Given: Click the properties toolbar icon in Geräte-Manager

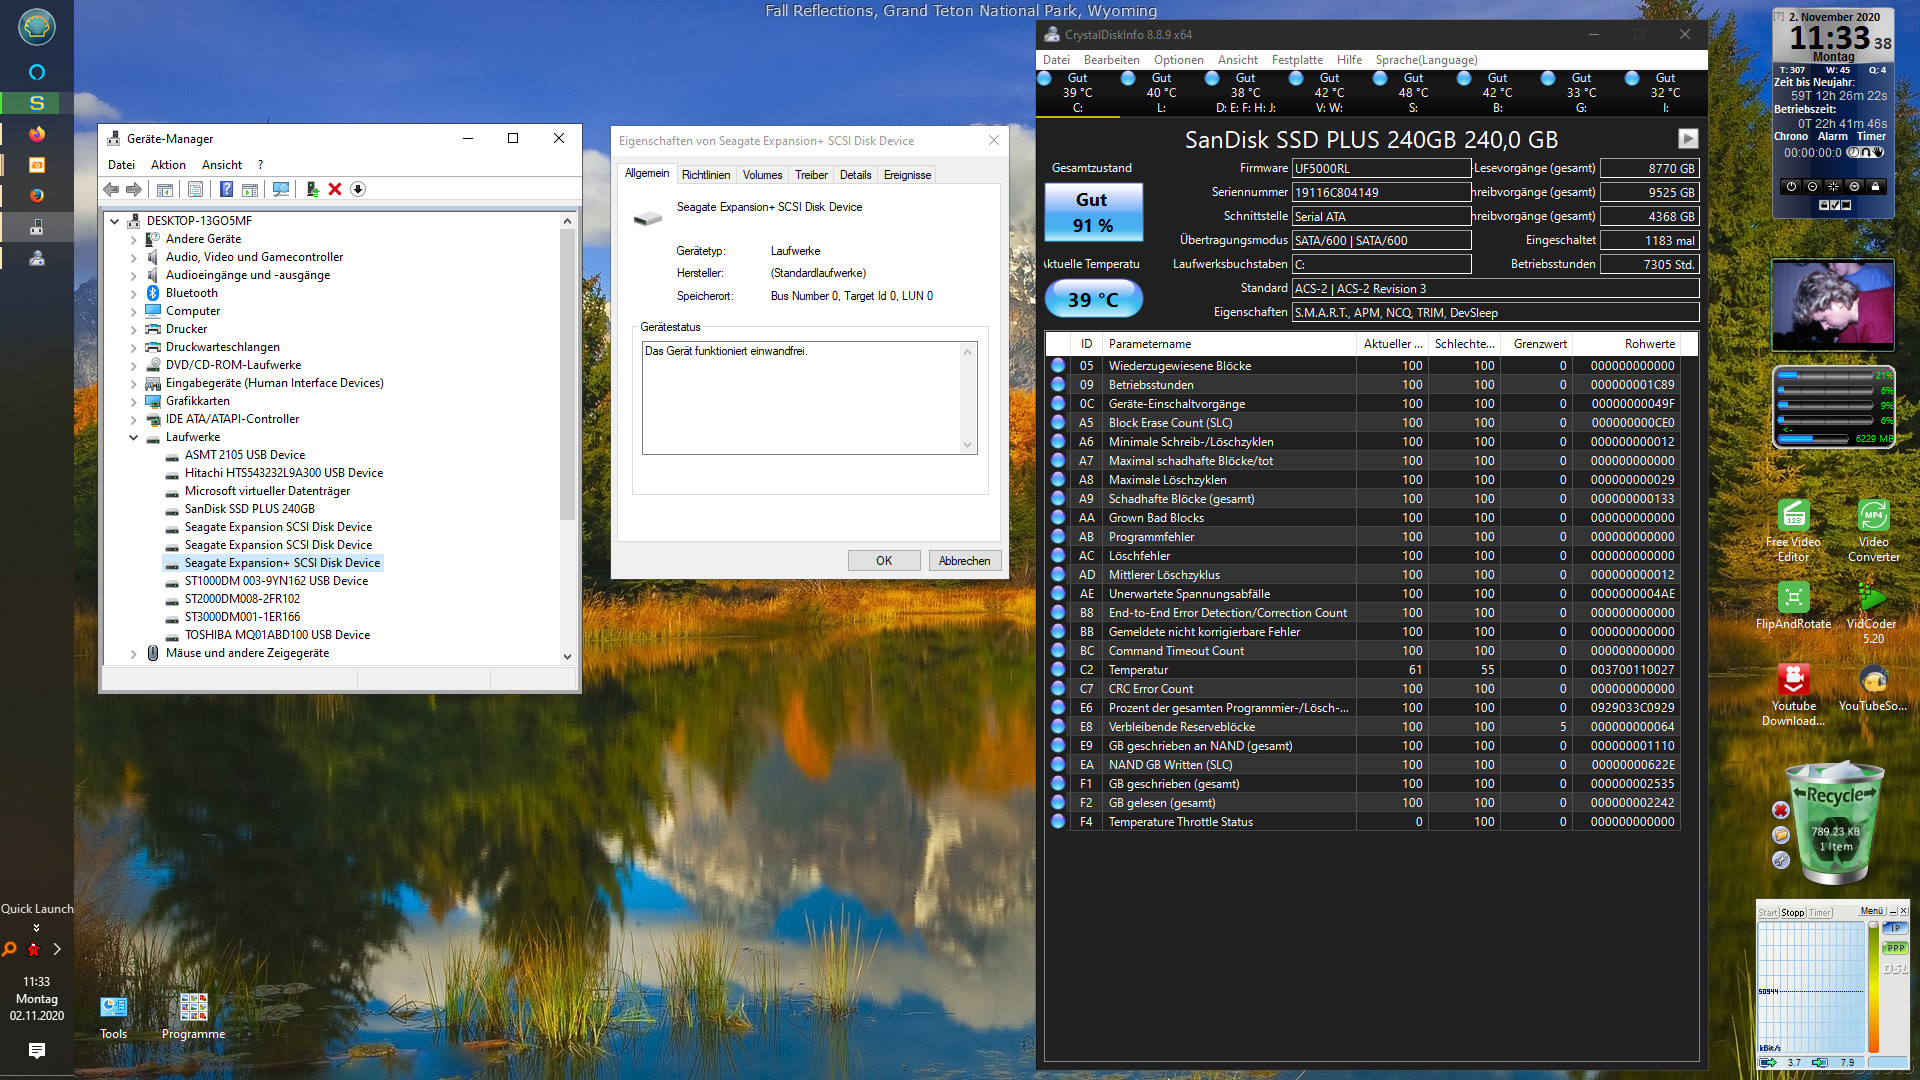Looking at the screenshot, I should click(x=195, y=189).
